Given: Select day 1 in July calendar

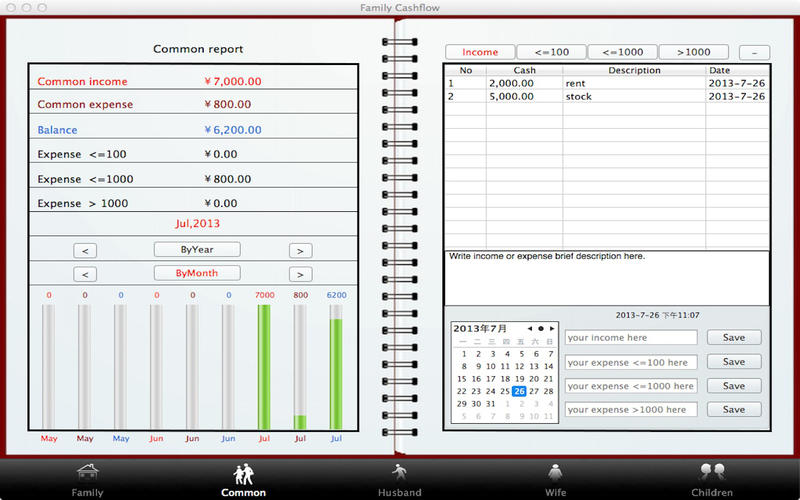Looking at the screenshot, I should coord(464,354).
